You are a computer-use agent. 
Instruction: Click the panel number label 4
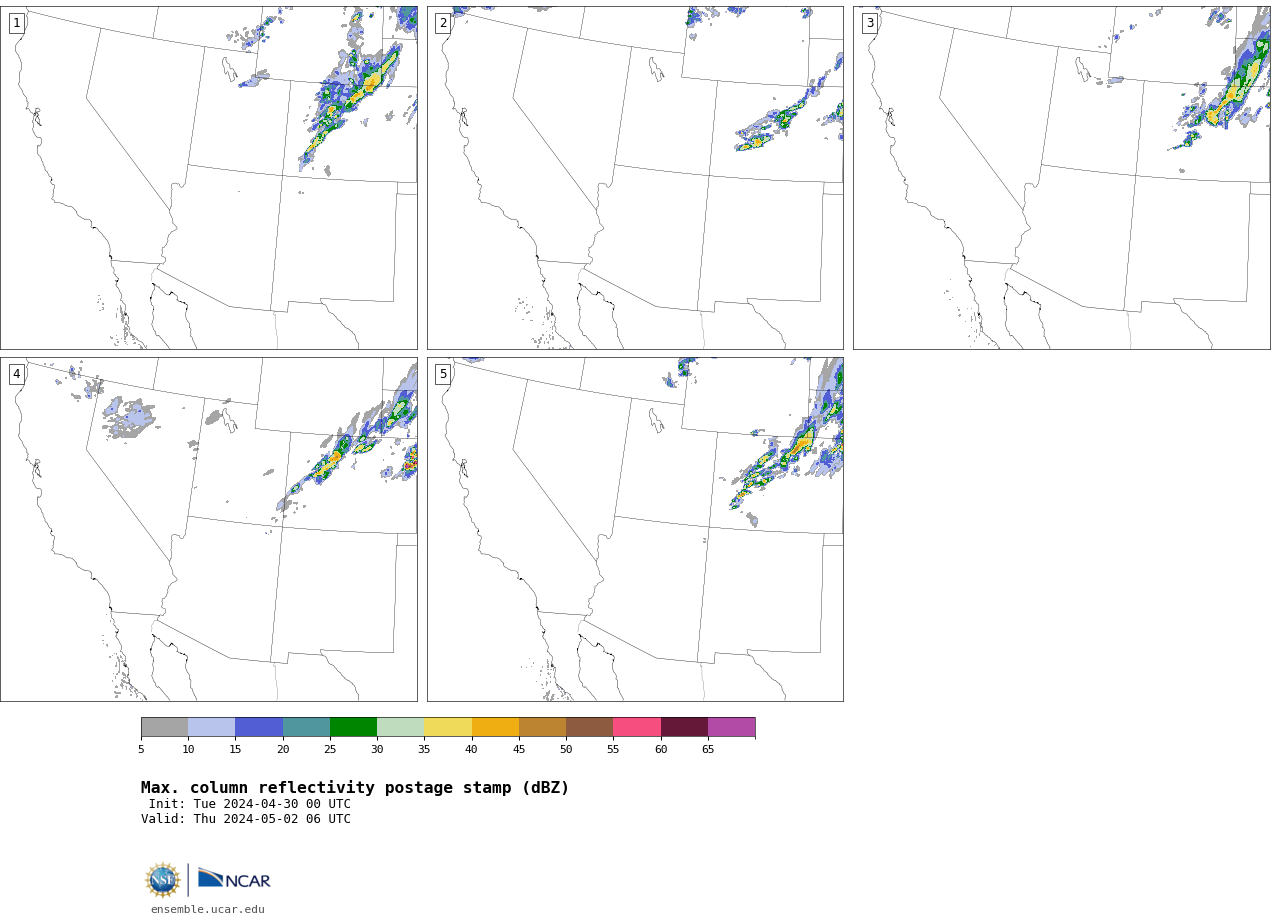pyautogui.click(x=16, y=374)
